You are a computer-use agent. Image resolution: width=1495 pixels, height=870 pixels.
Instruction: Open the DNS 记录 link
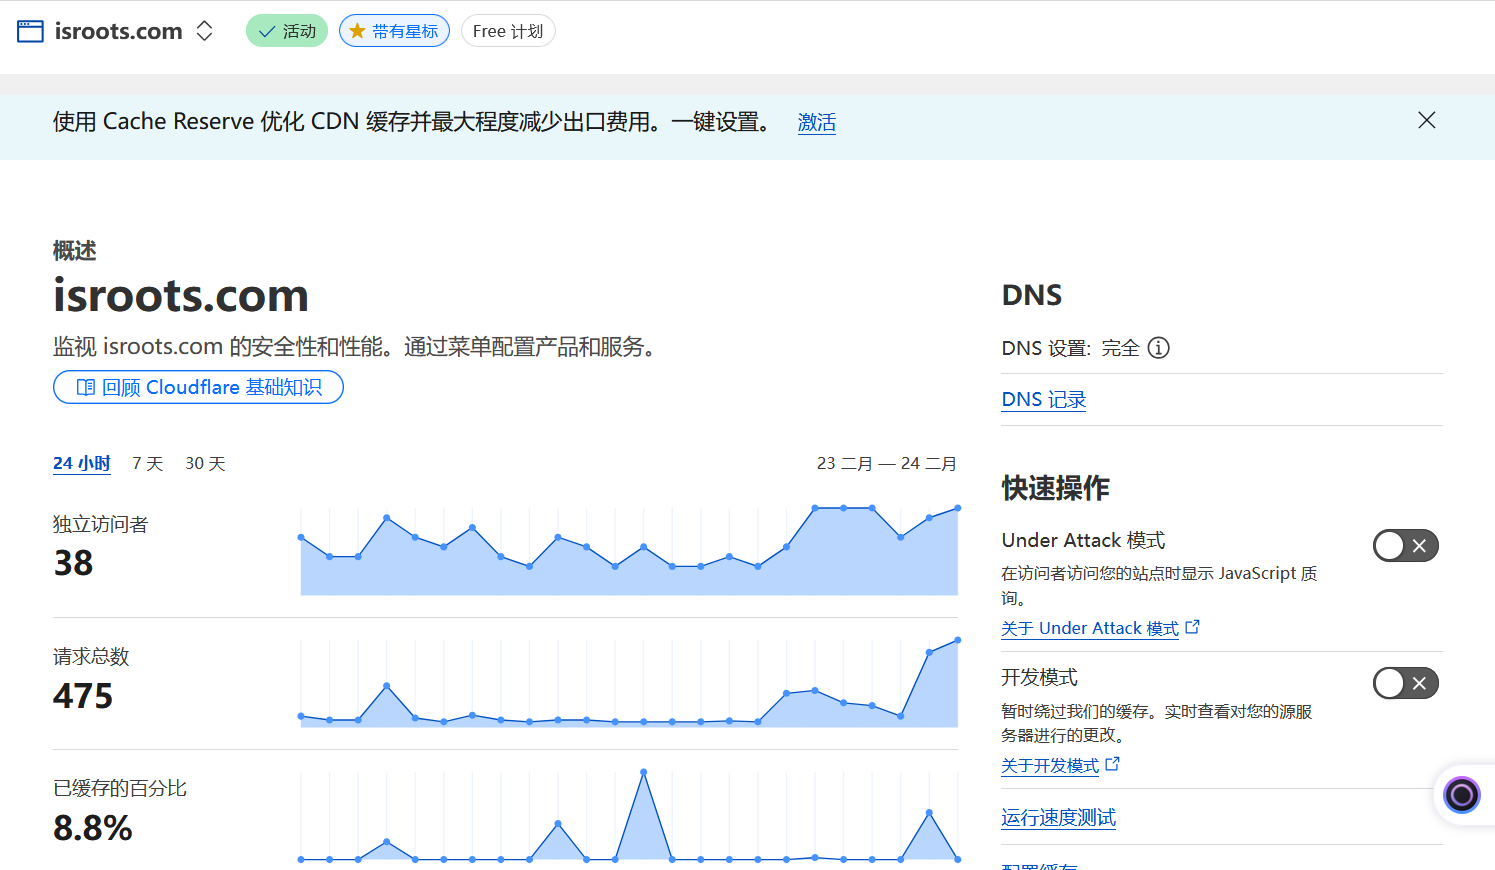[x=1044, y=399]
